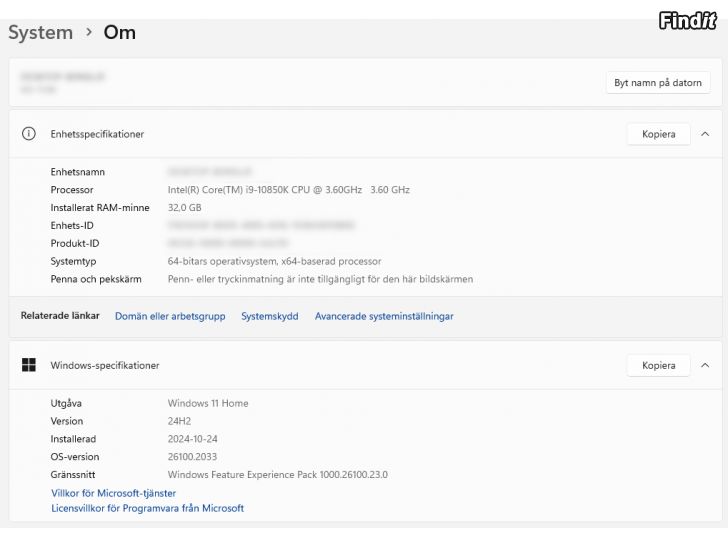728x546 pixels.
Task: Click the Windows-specifikationer heading
Action: pos(105,365)
